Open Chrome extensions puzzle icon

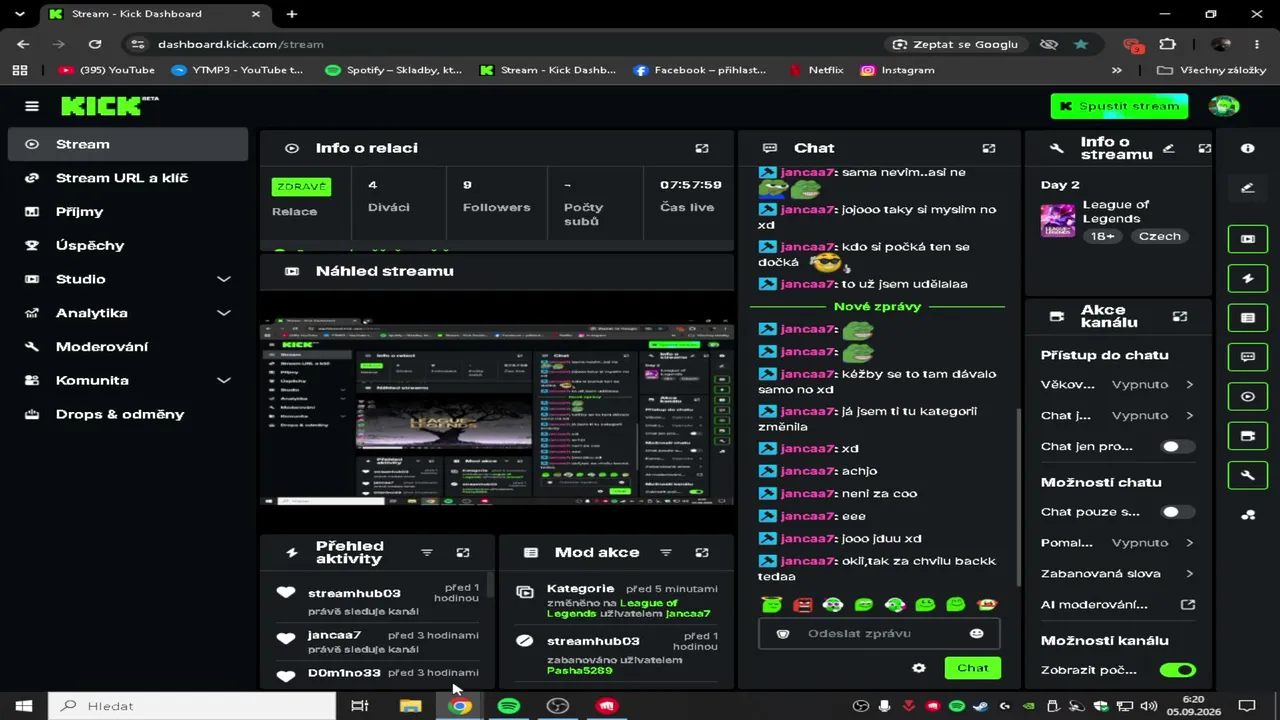click(1167, 44)
